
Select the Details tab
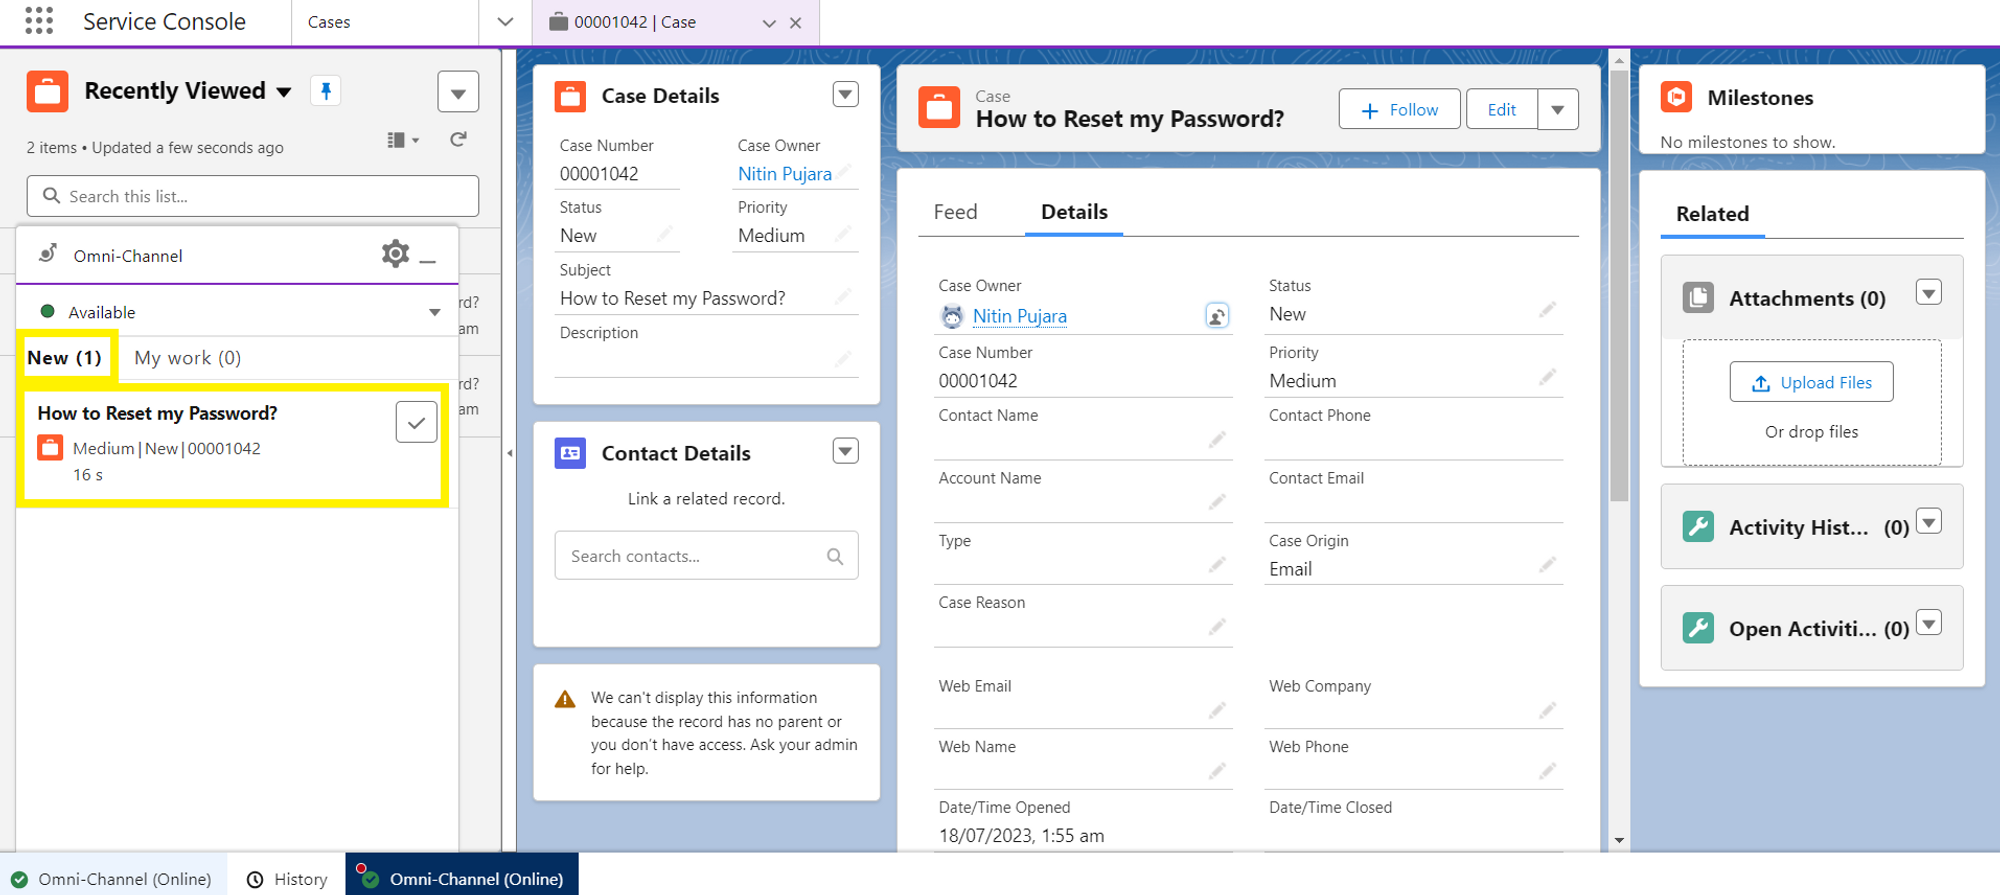(1074, 212)
